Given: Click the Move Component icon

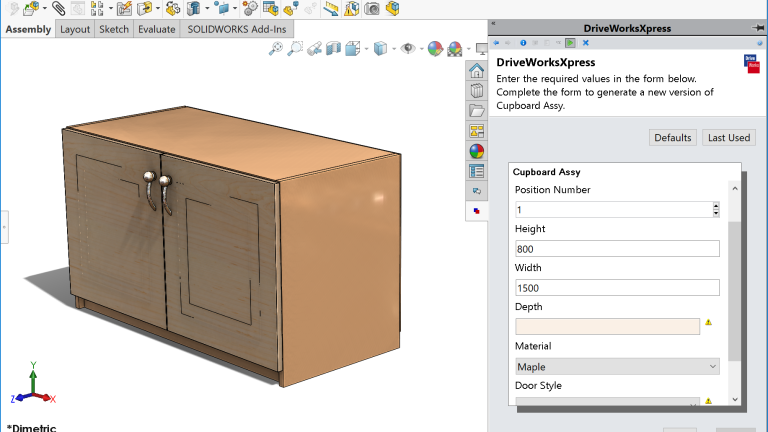Looking at the screenshot, I should click(144, 8).
